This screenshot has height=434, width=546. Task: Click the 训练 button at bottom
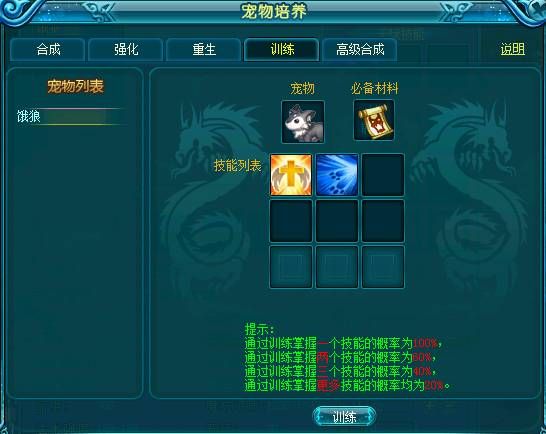(x=344, y=416)
